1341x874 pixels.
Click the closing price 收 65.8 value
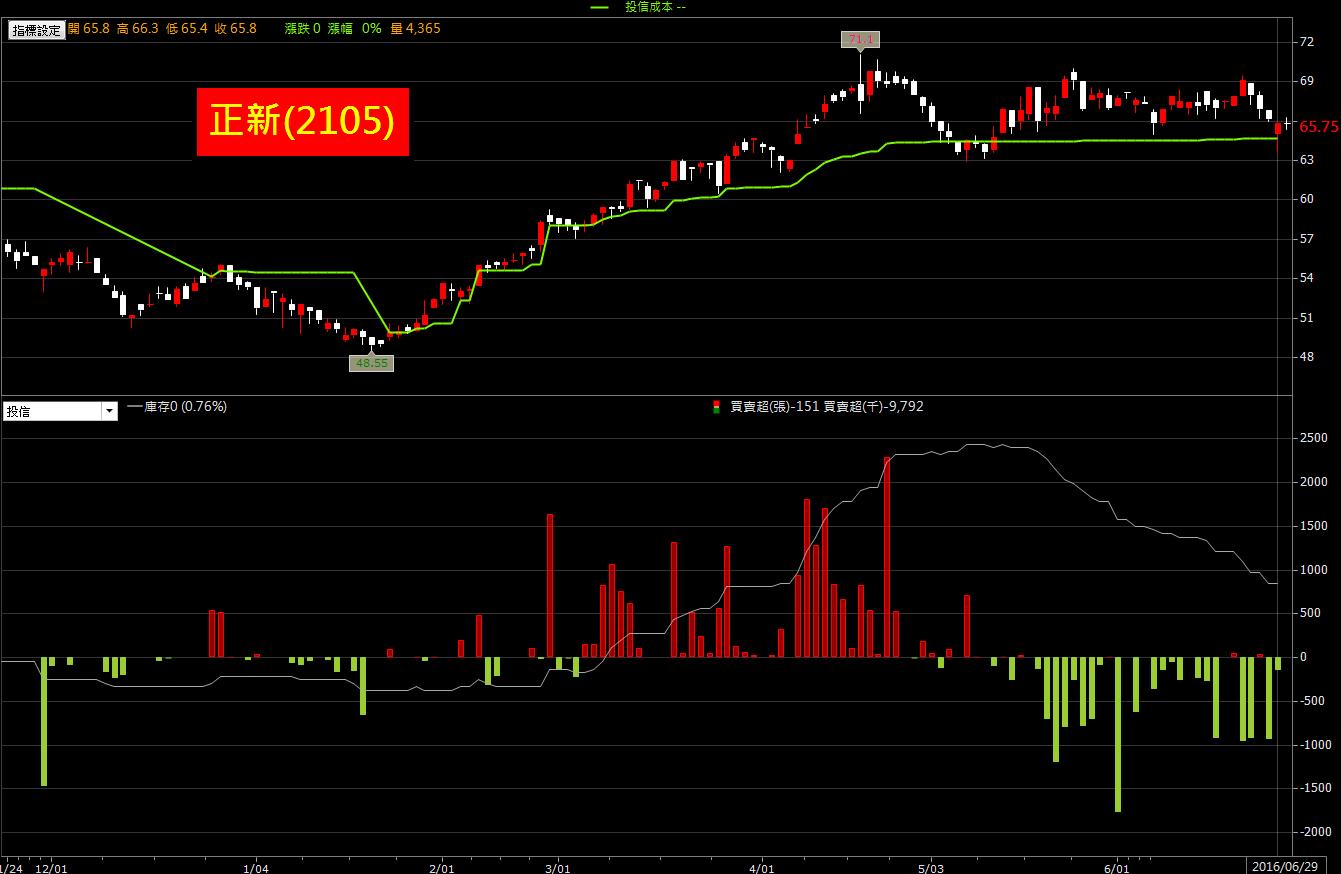[236, 29]
